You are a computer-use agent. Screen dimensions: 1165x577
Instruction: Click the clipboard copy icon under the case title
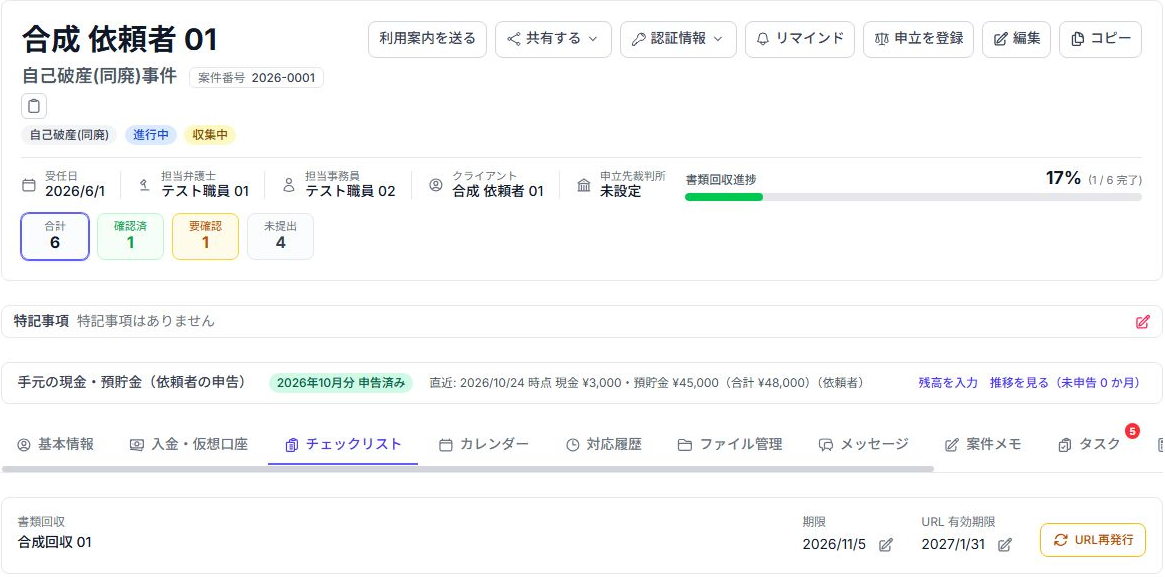pos(34,106)
